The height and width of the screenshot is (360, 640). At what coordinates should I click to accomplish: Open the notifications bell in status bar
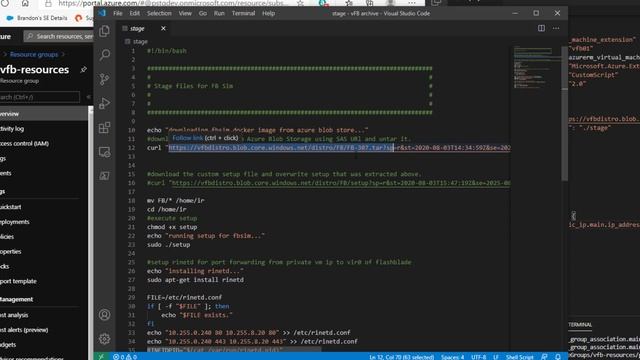pyautogui.click(x=558, y=357)
